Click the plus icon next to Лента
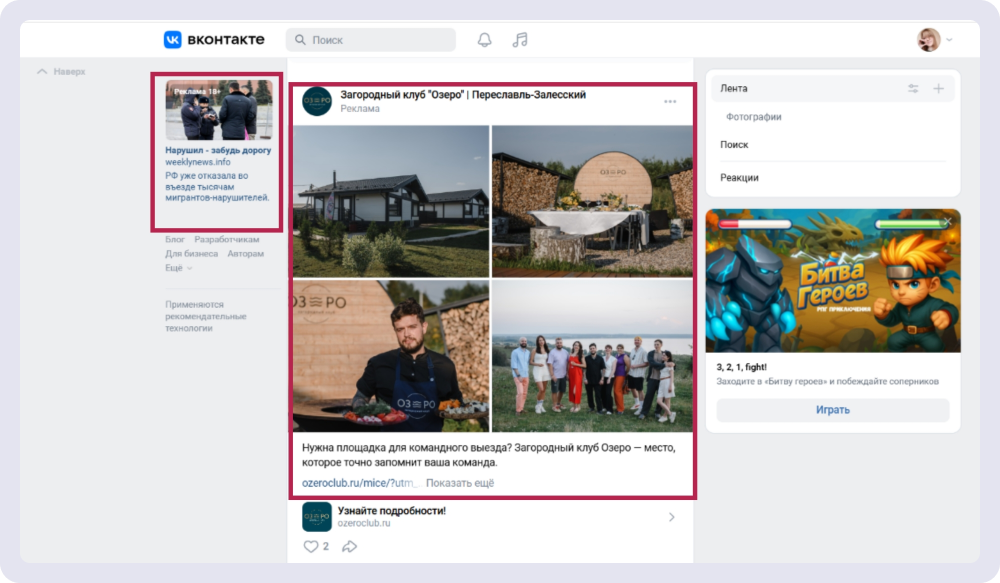The width and height of the screenshot is (1000, 583). point(938,89)
